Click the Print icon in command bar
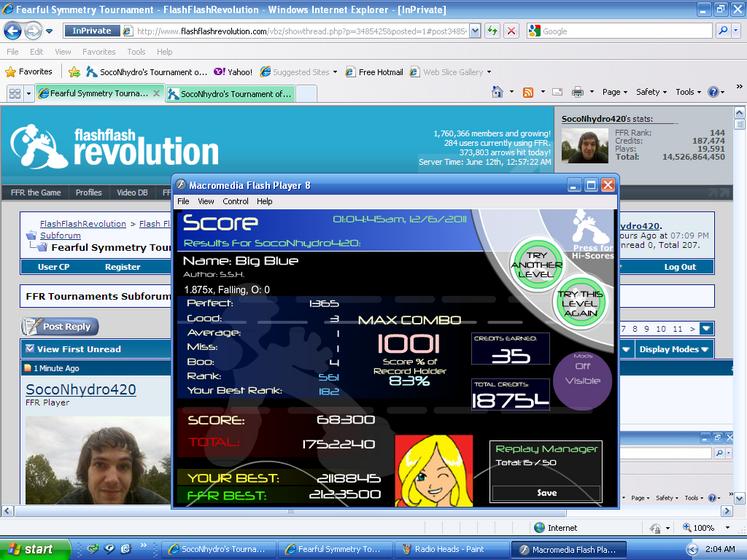This screenshot has height=560, width=747. 577,92
